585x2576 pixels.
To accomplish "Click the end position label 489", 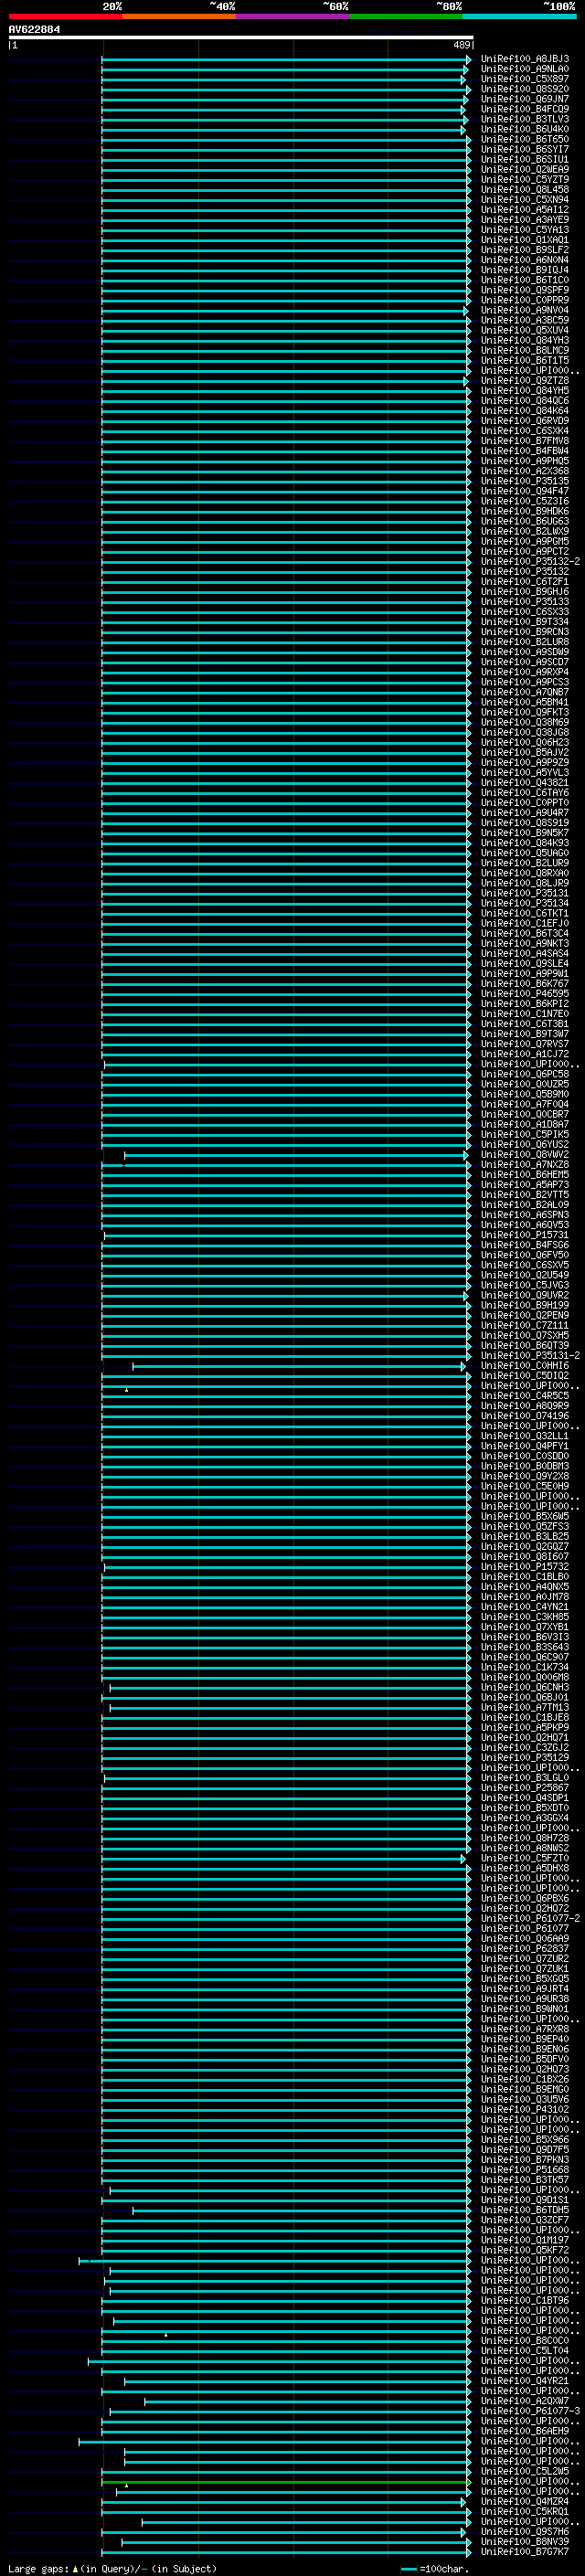I will 461,45.
